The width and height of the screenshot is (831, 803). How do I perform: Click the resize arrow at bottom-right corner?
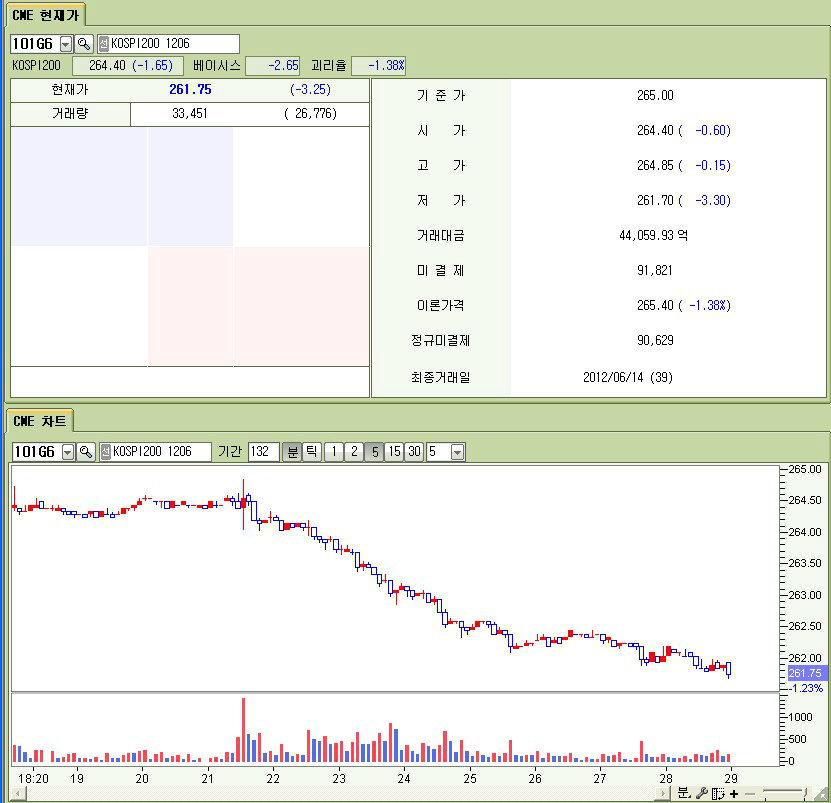tap(822, 794)
